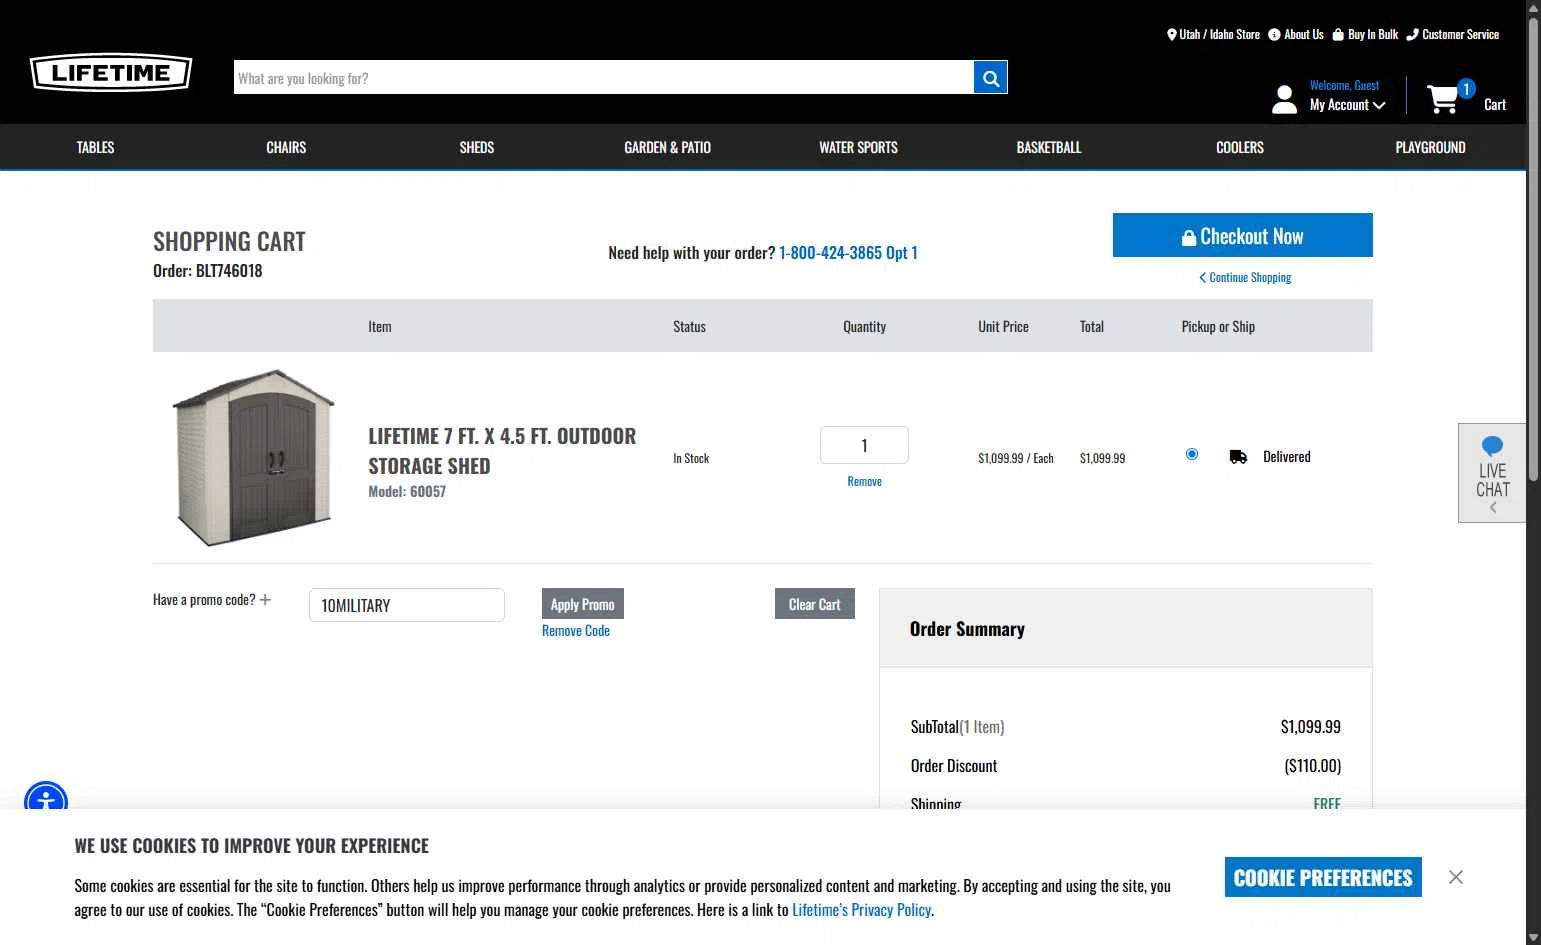Image resolution: width=1541 pixels, height=945 pixels.
Task: Open the Lifetime 7 ft x 4.5 ft shed title
Action: (x=502, y=451)
